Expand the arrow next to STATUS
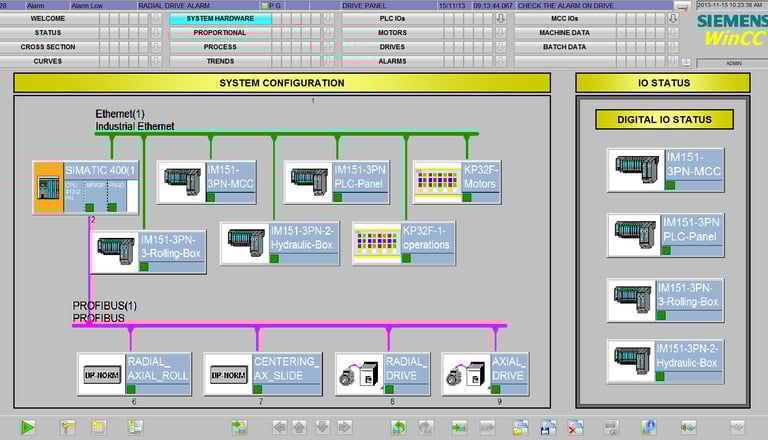The height and width of the screenshot is (440, 768). (x=156, y=33)
